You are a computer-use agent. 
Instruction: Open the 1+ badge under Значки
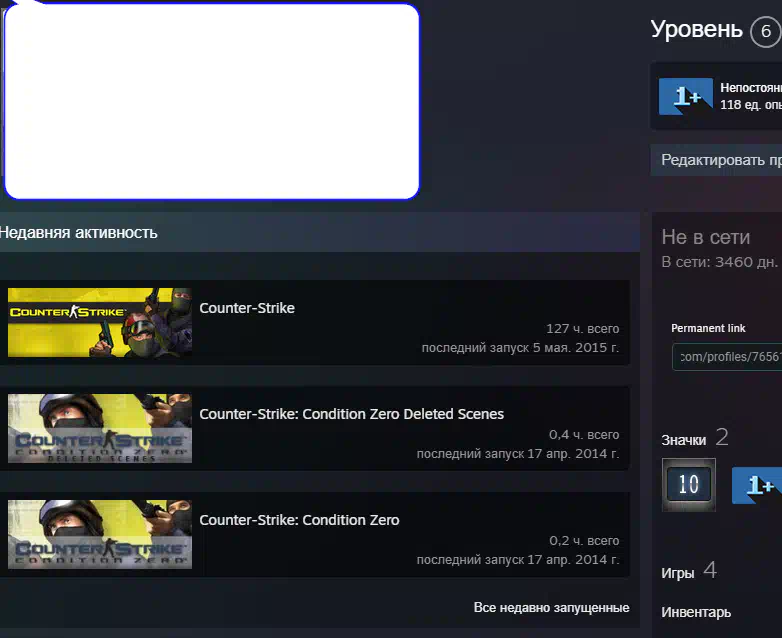click(x=757, y=485)
